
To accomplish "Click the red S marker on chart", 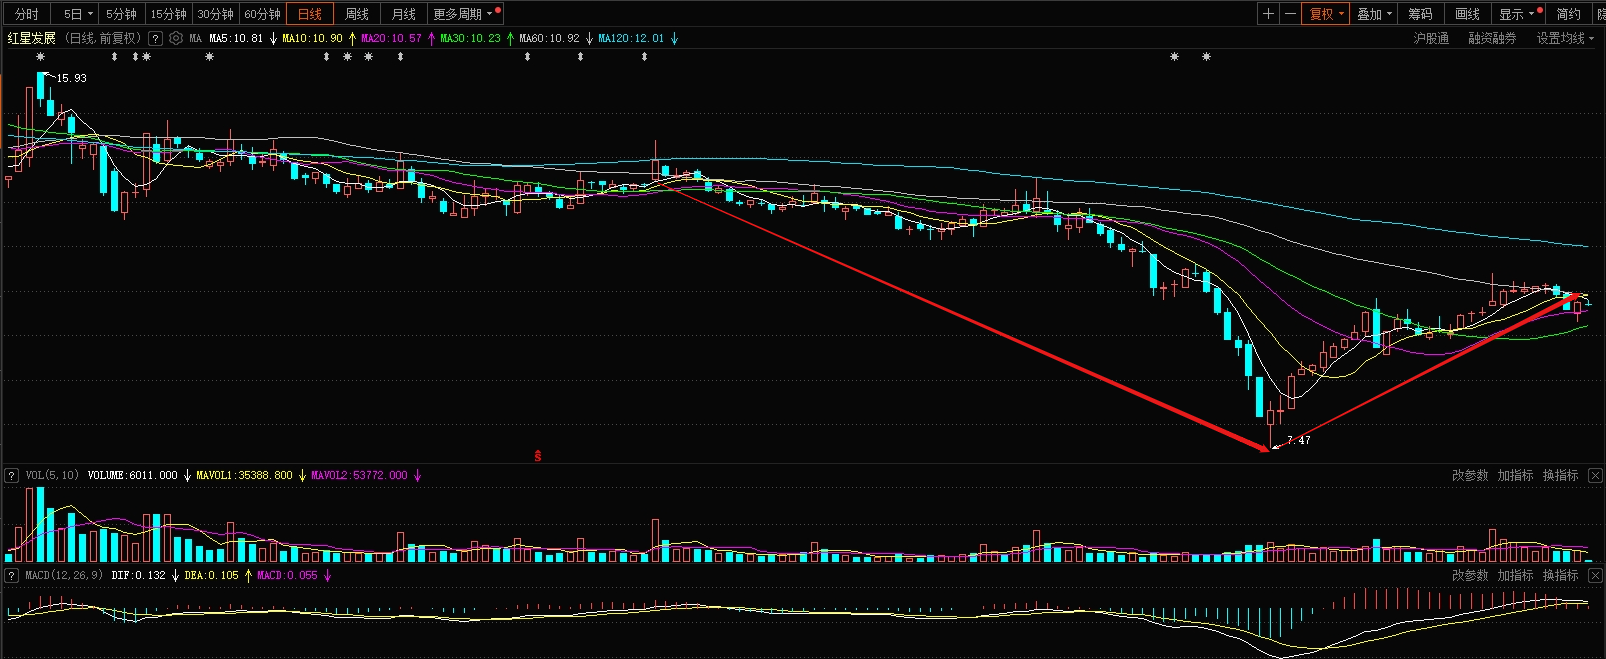I will pos(538,456).
